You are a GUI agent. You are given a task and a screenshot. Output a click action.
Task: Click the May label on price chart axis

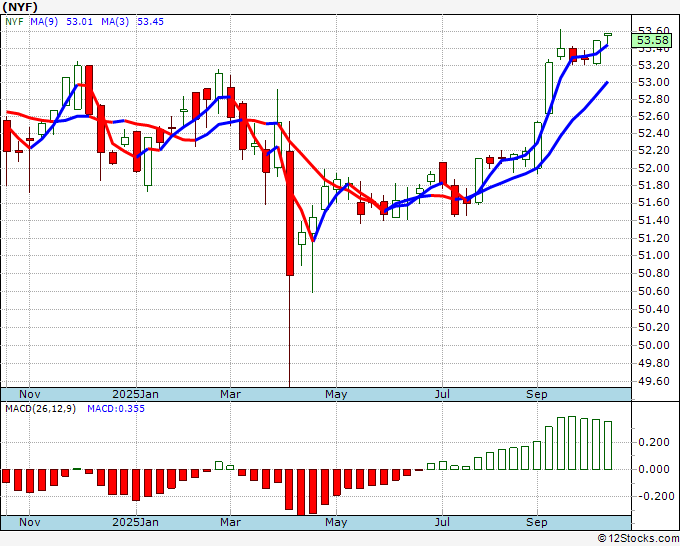point(336,394)
